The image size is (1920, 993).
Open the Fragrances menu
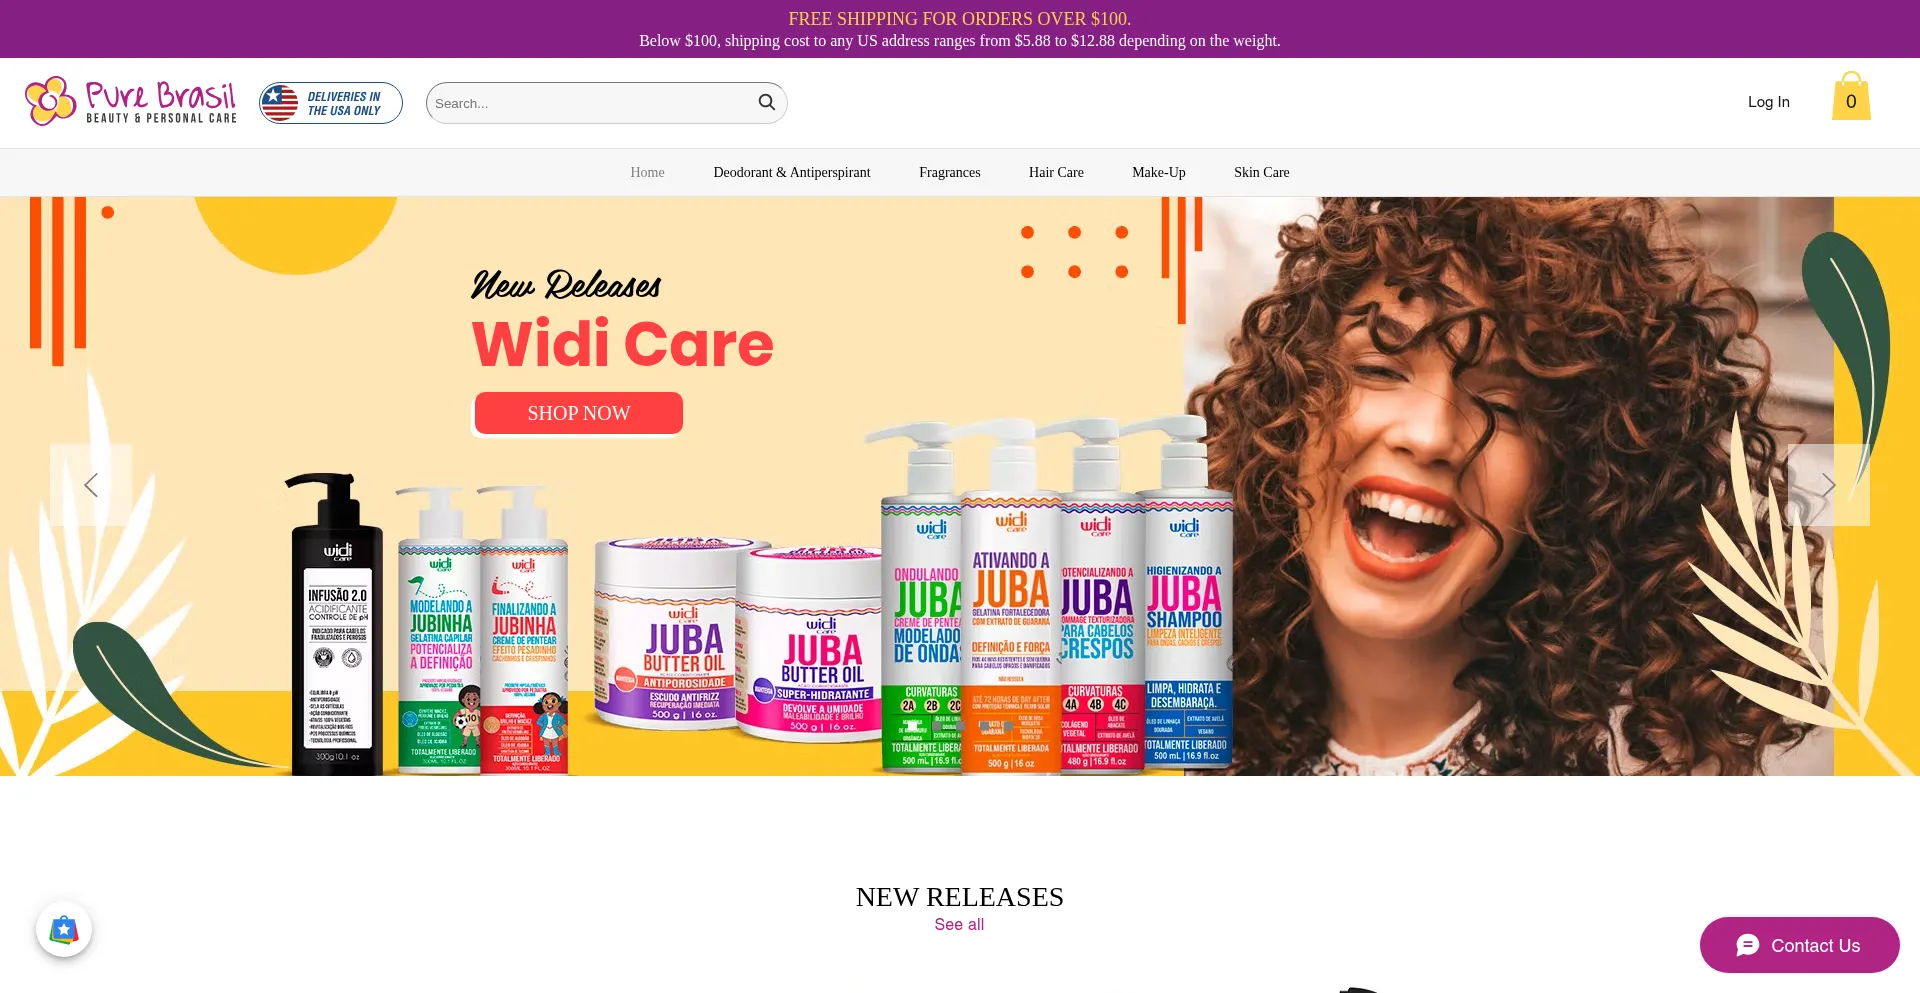(949, 172)
